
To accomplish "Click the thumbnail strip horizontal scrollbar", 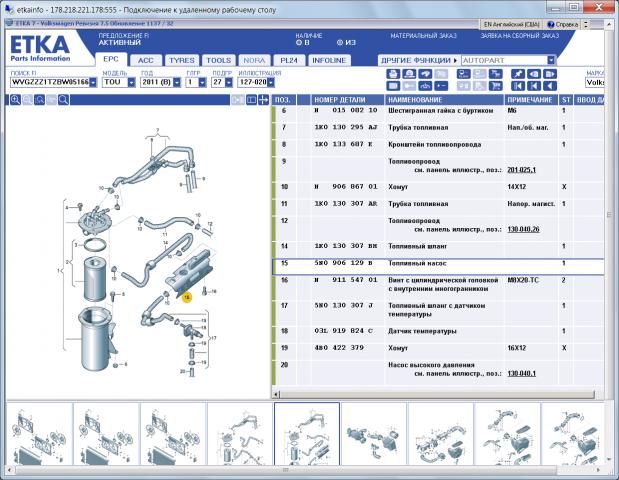I will pyautogui.click(x=287, y=470).
